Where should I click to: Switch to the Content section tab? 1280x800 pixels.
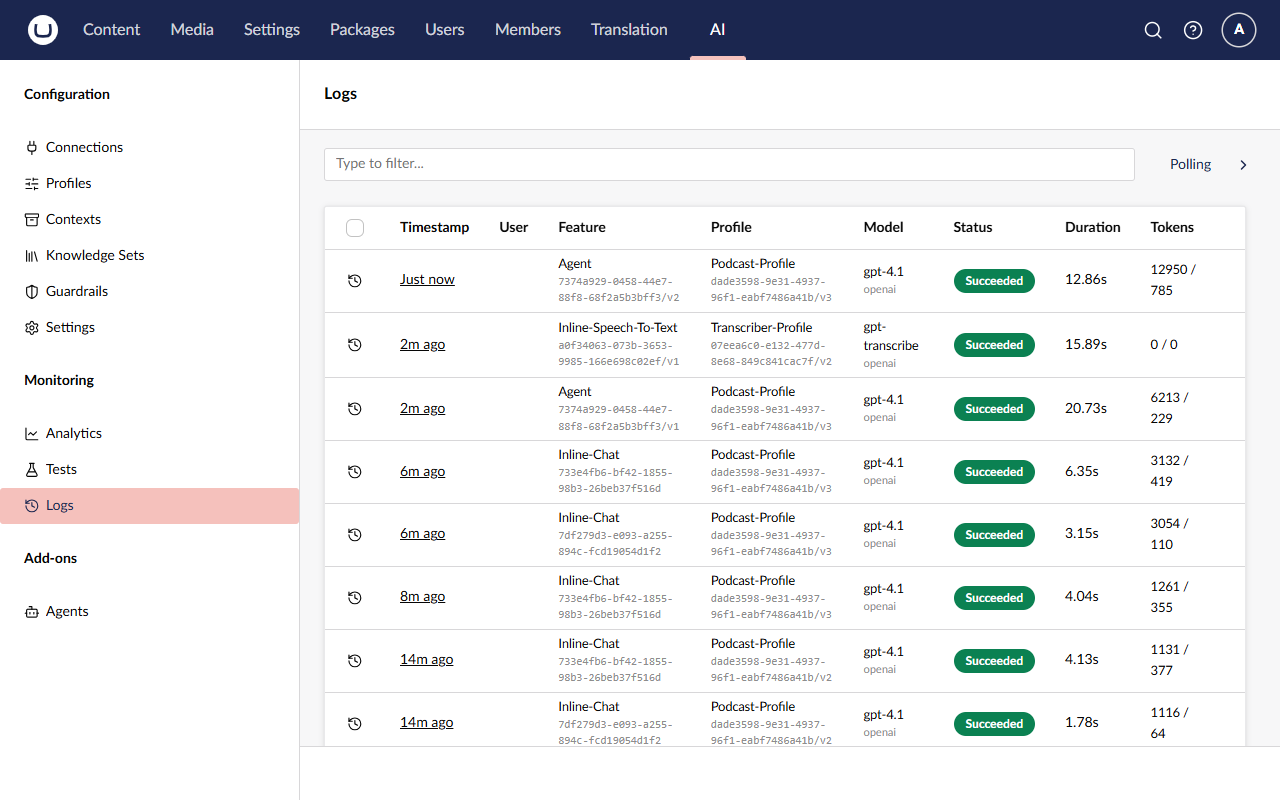(111, 30)
